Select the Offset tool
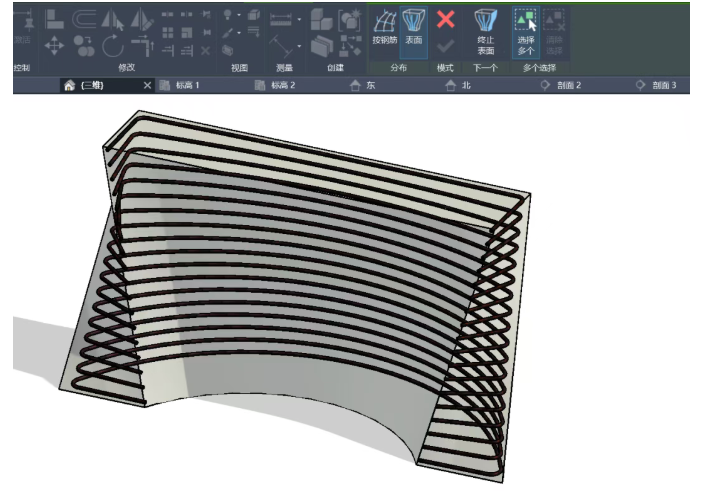Viewport: 717px width, 491px height. point(84,19)
